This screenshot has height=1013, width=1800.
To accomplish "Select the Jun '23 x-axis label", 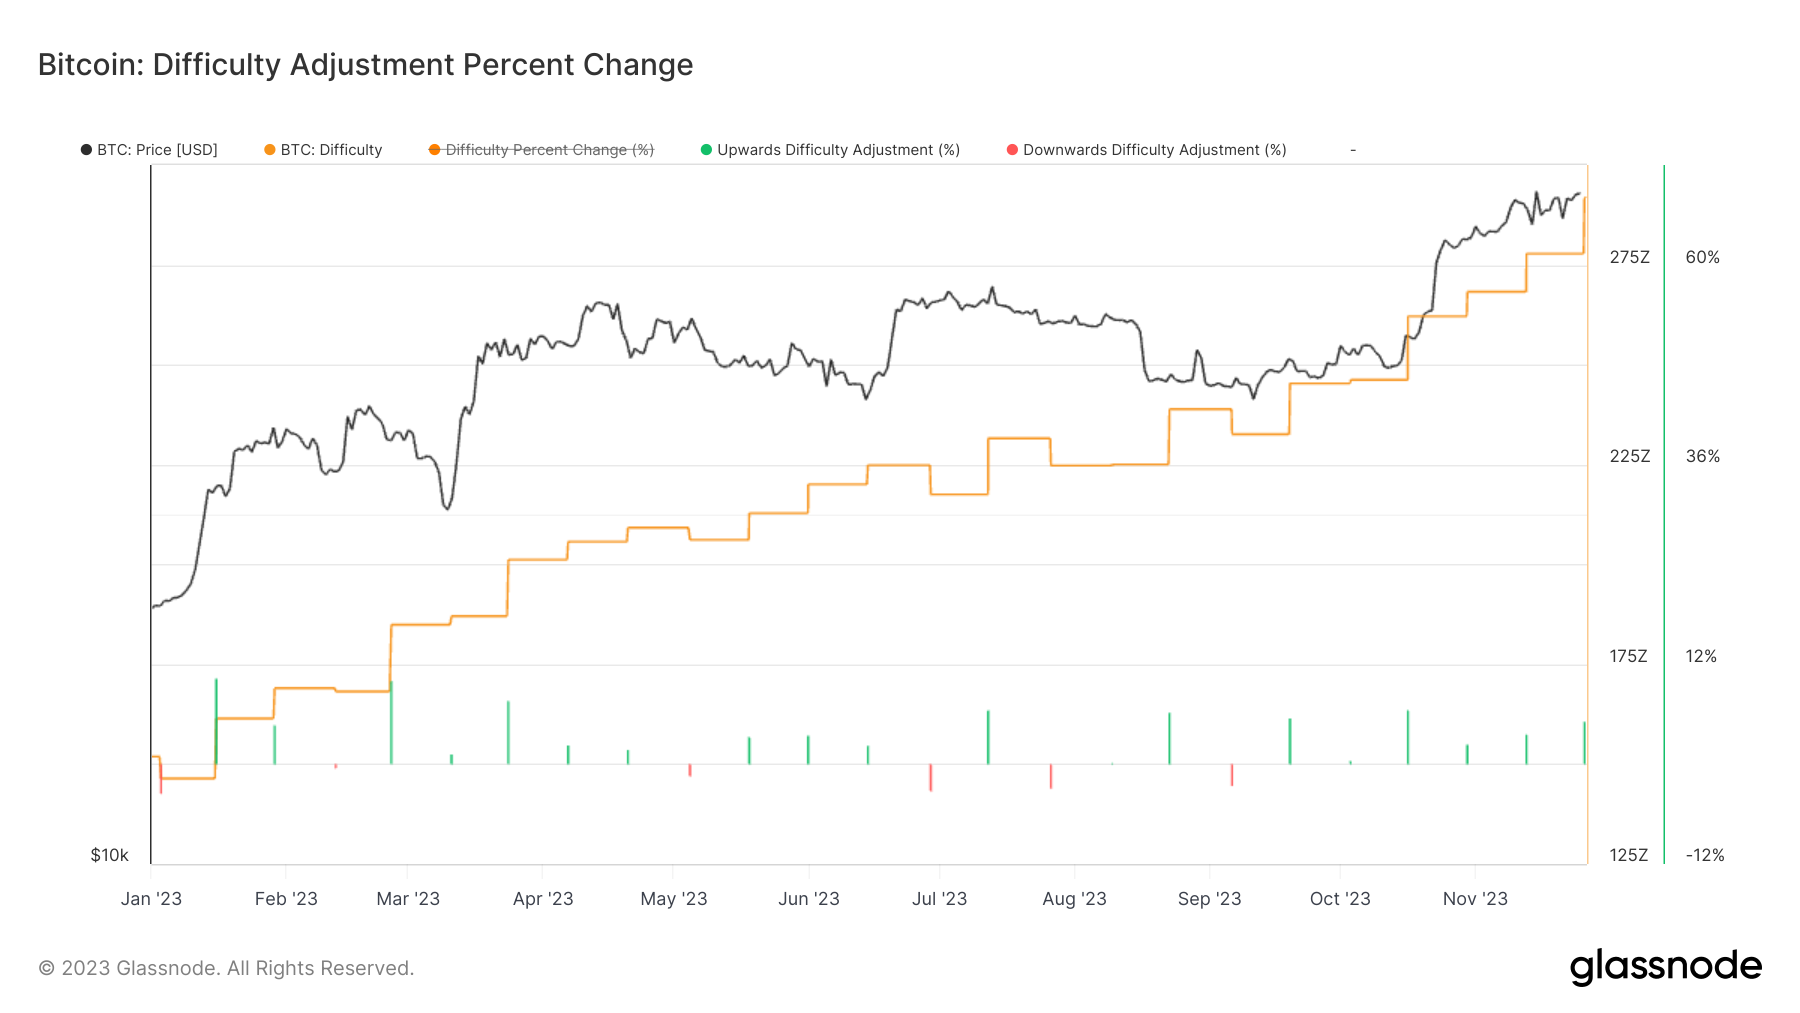I will (809, 899).
